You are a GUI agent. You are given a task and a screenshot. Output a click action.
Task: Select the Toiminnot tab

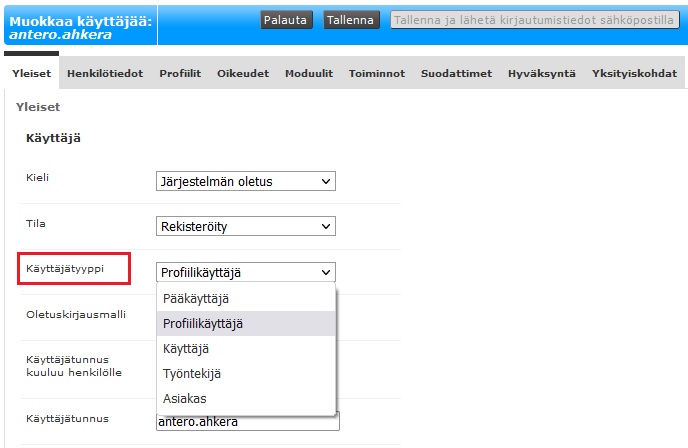(377, 73)
